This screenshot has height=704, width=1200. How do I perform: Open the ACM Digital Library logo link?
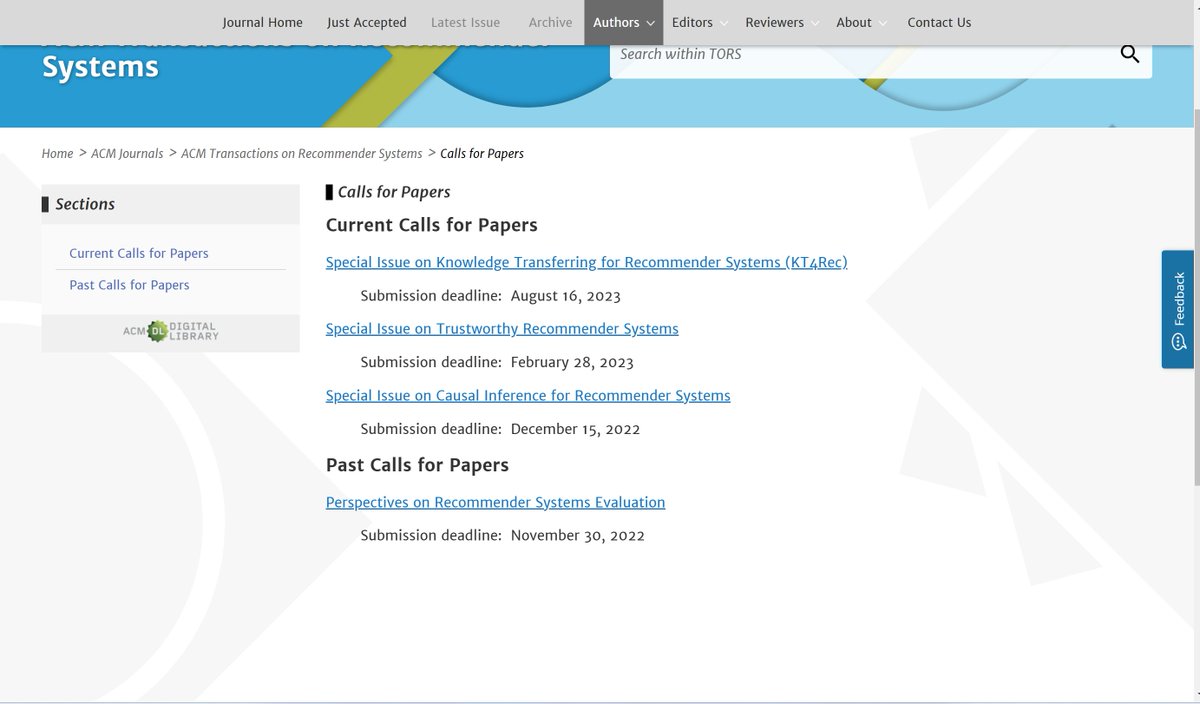point(170,331)
